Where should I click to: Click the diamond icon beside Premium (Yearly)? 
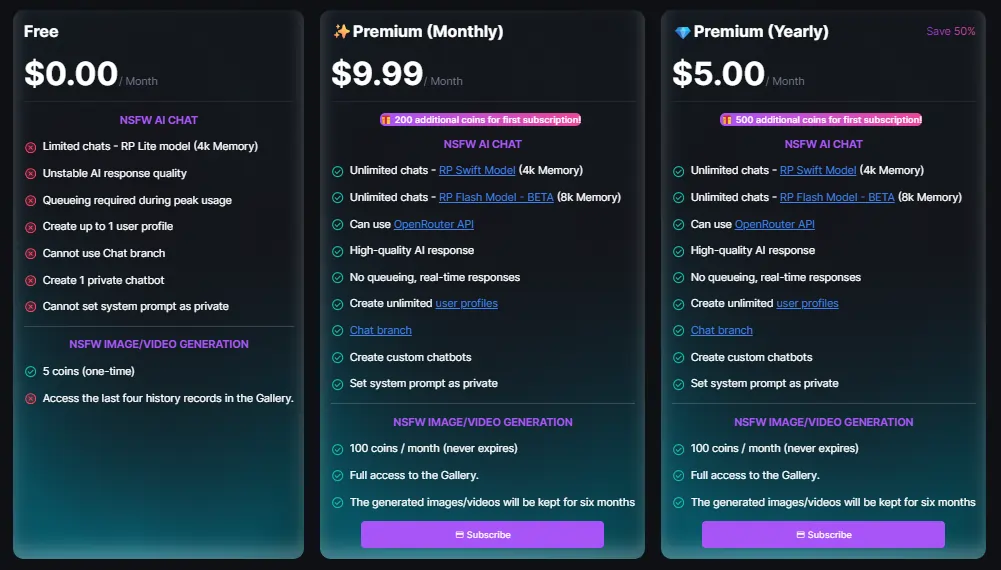[682, 32]
